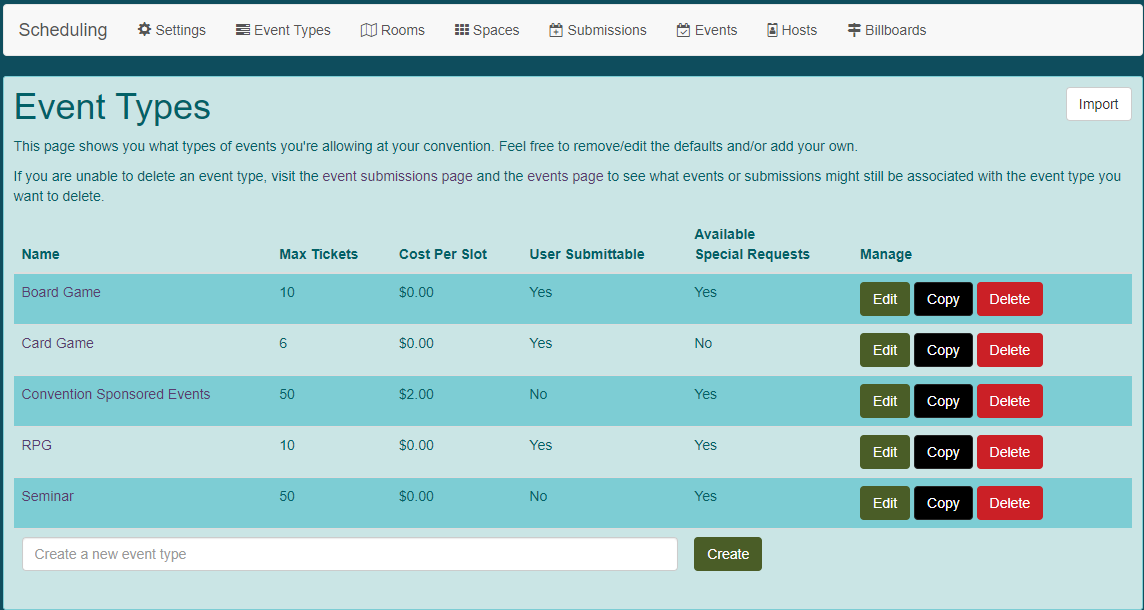The image size is (1144, 610).
Task: Open Convention Sponsored Events event type
Action: click(x=116, y=394)
